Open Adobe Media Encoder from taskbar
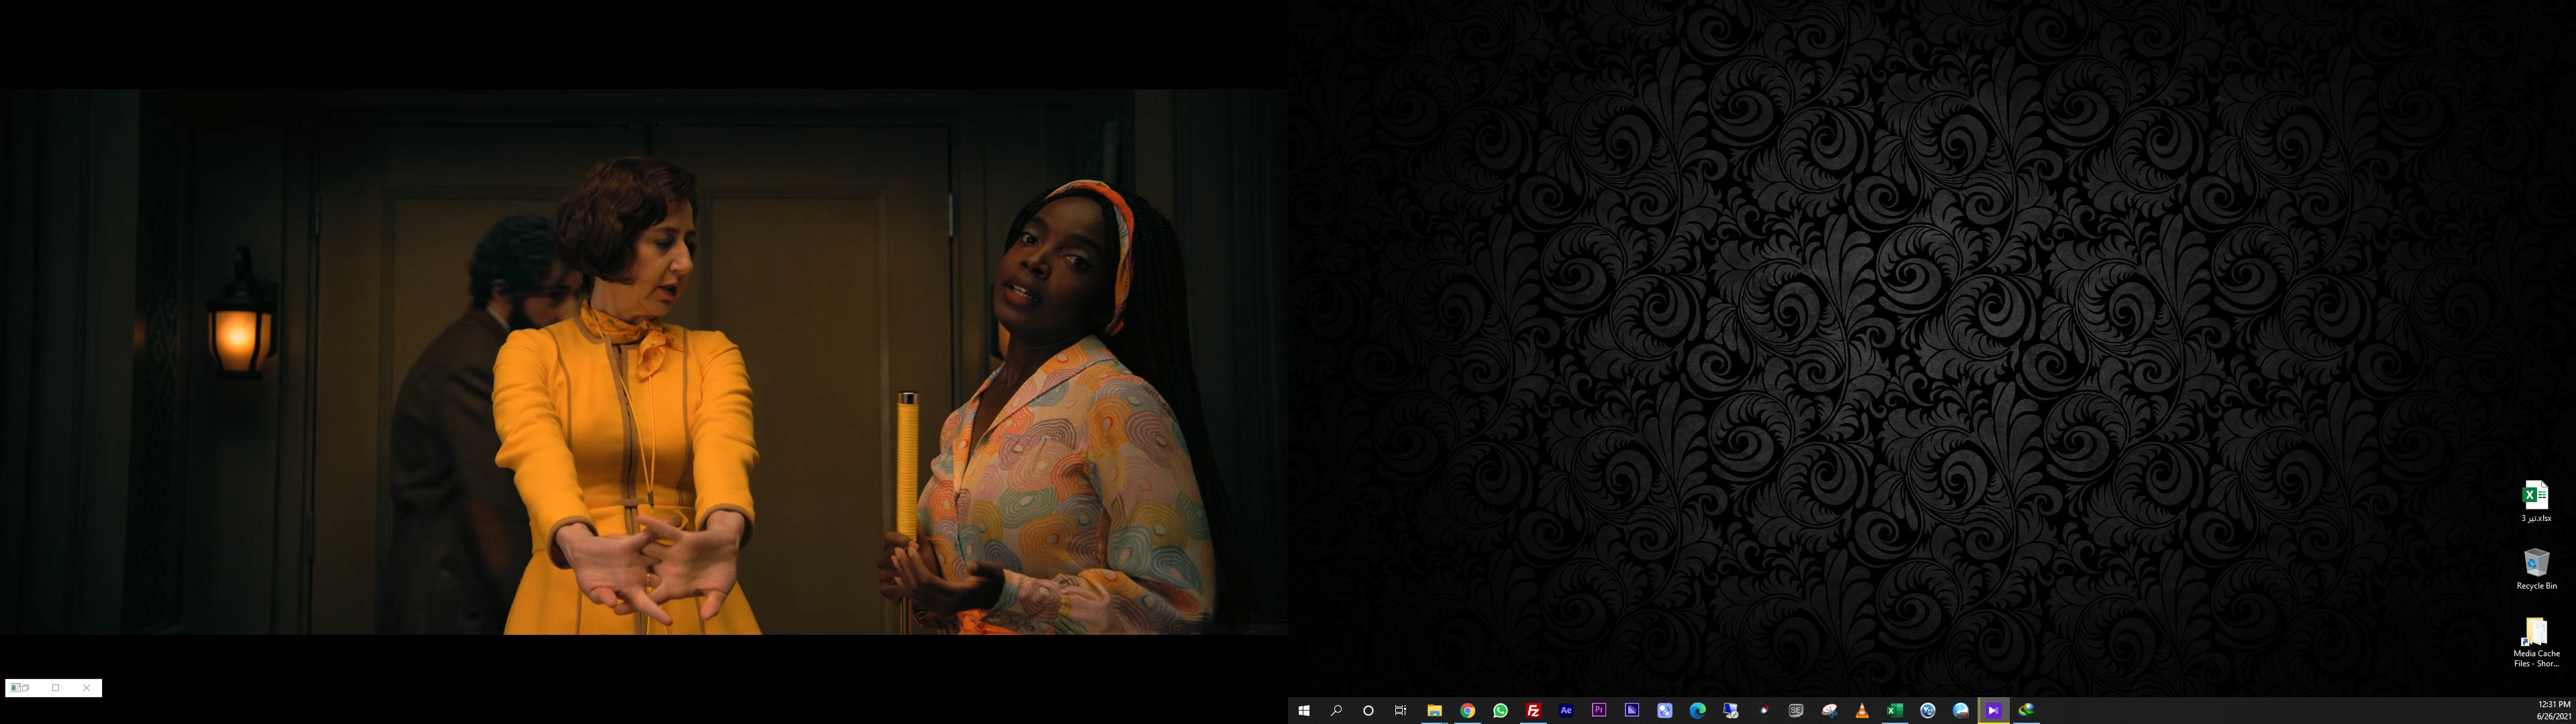2576x724 pixels. [1632, 710]
